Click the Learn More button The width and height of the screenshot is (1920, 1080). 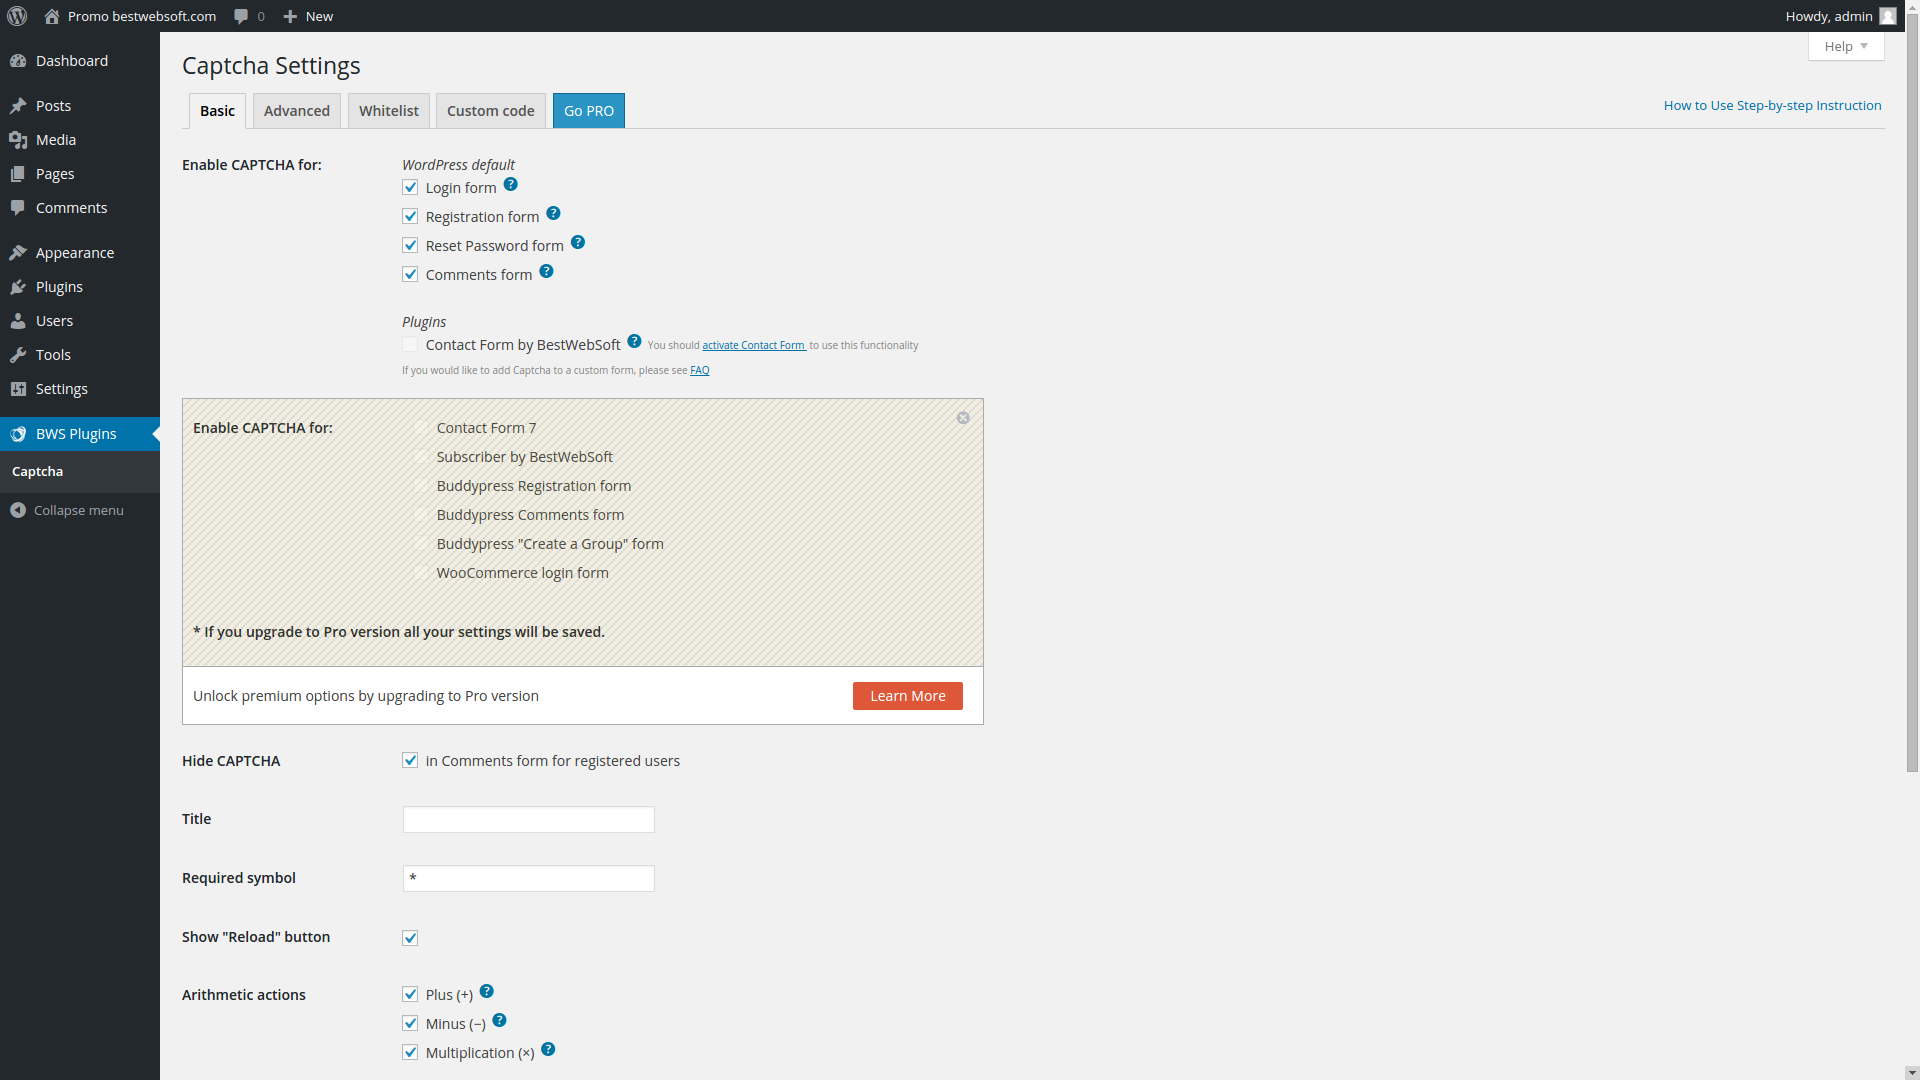pyautogui.click(x=908, y=696)
